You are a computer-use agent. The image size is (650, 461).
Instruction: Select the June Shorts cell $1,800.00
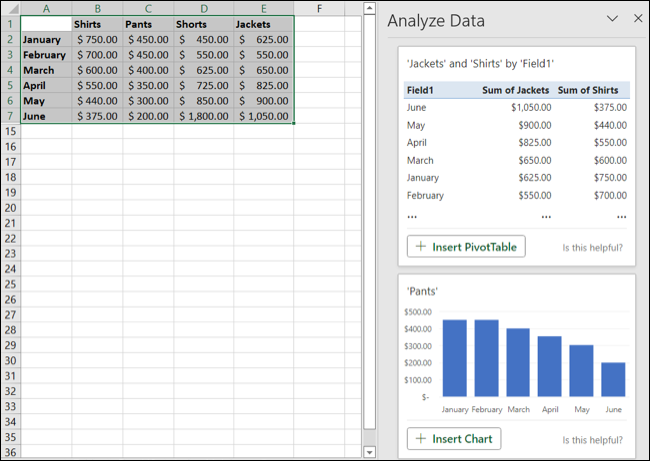coord(204,116)
